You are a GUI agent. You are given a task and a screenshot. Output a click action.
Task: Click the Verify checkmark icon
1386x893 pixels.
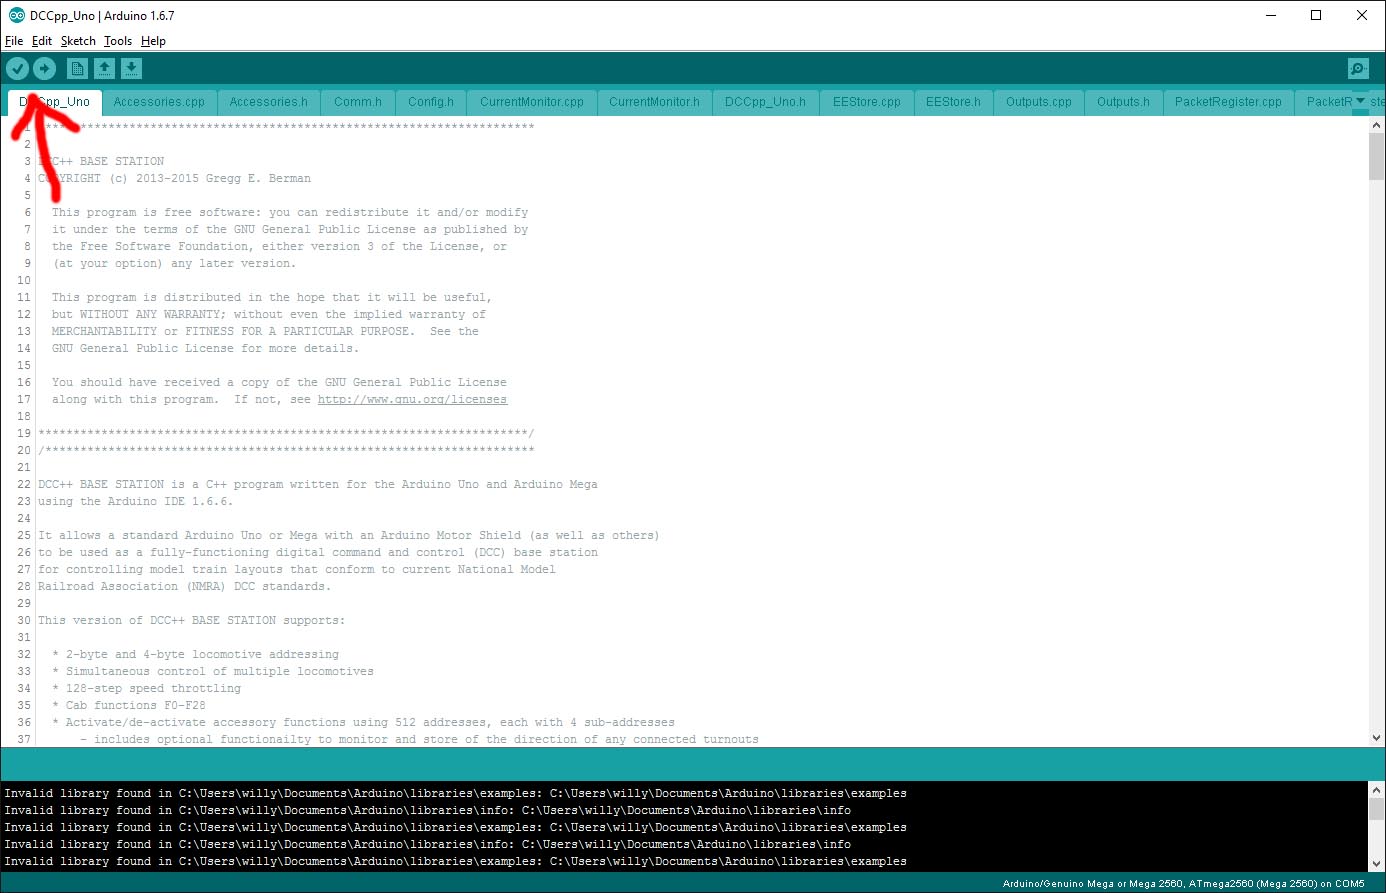18,68
